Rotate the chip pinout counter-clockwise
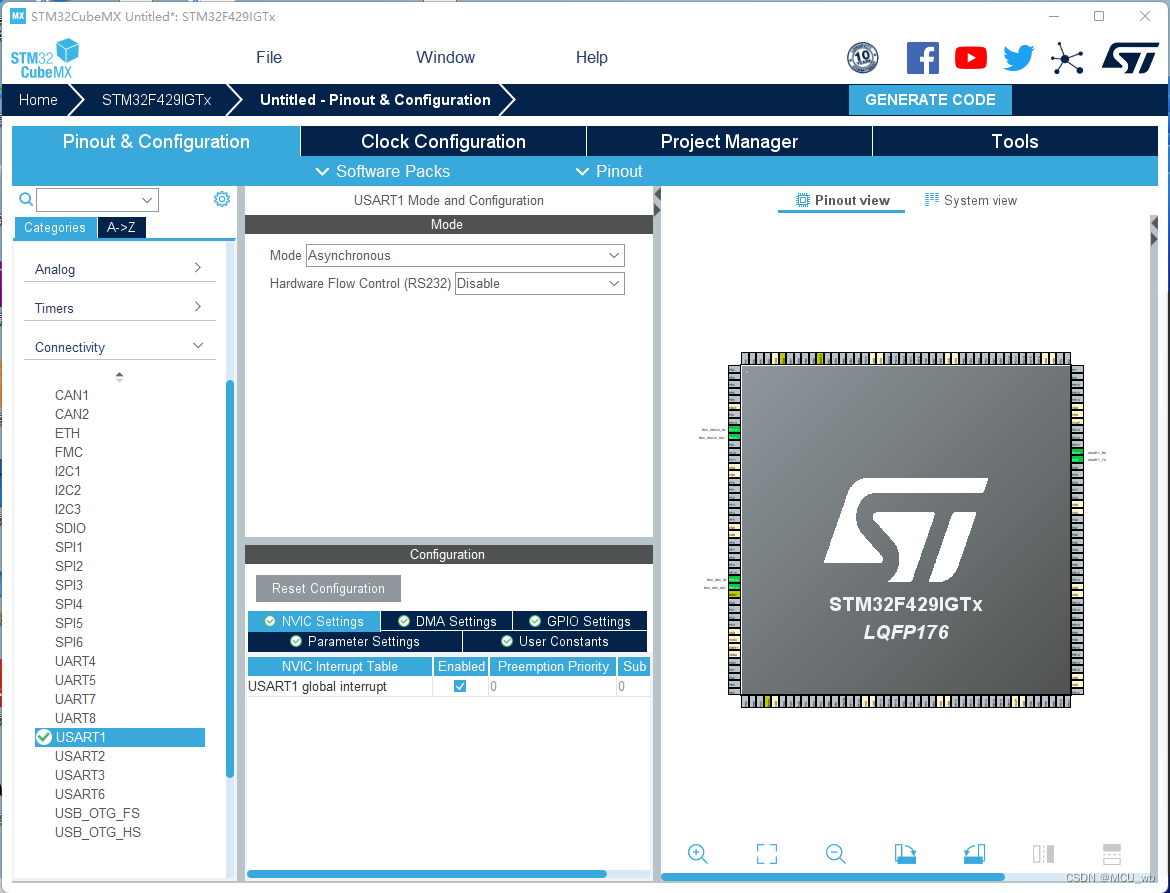The image size is (1170, 893). pos(975,853)
